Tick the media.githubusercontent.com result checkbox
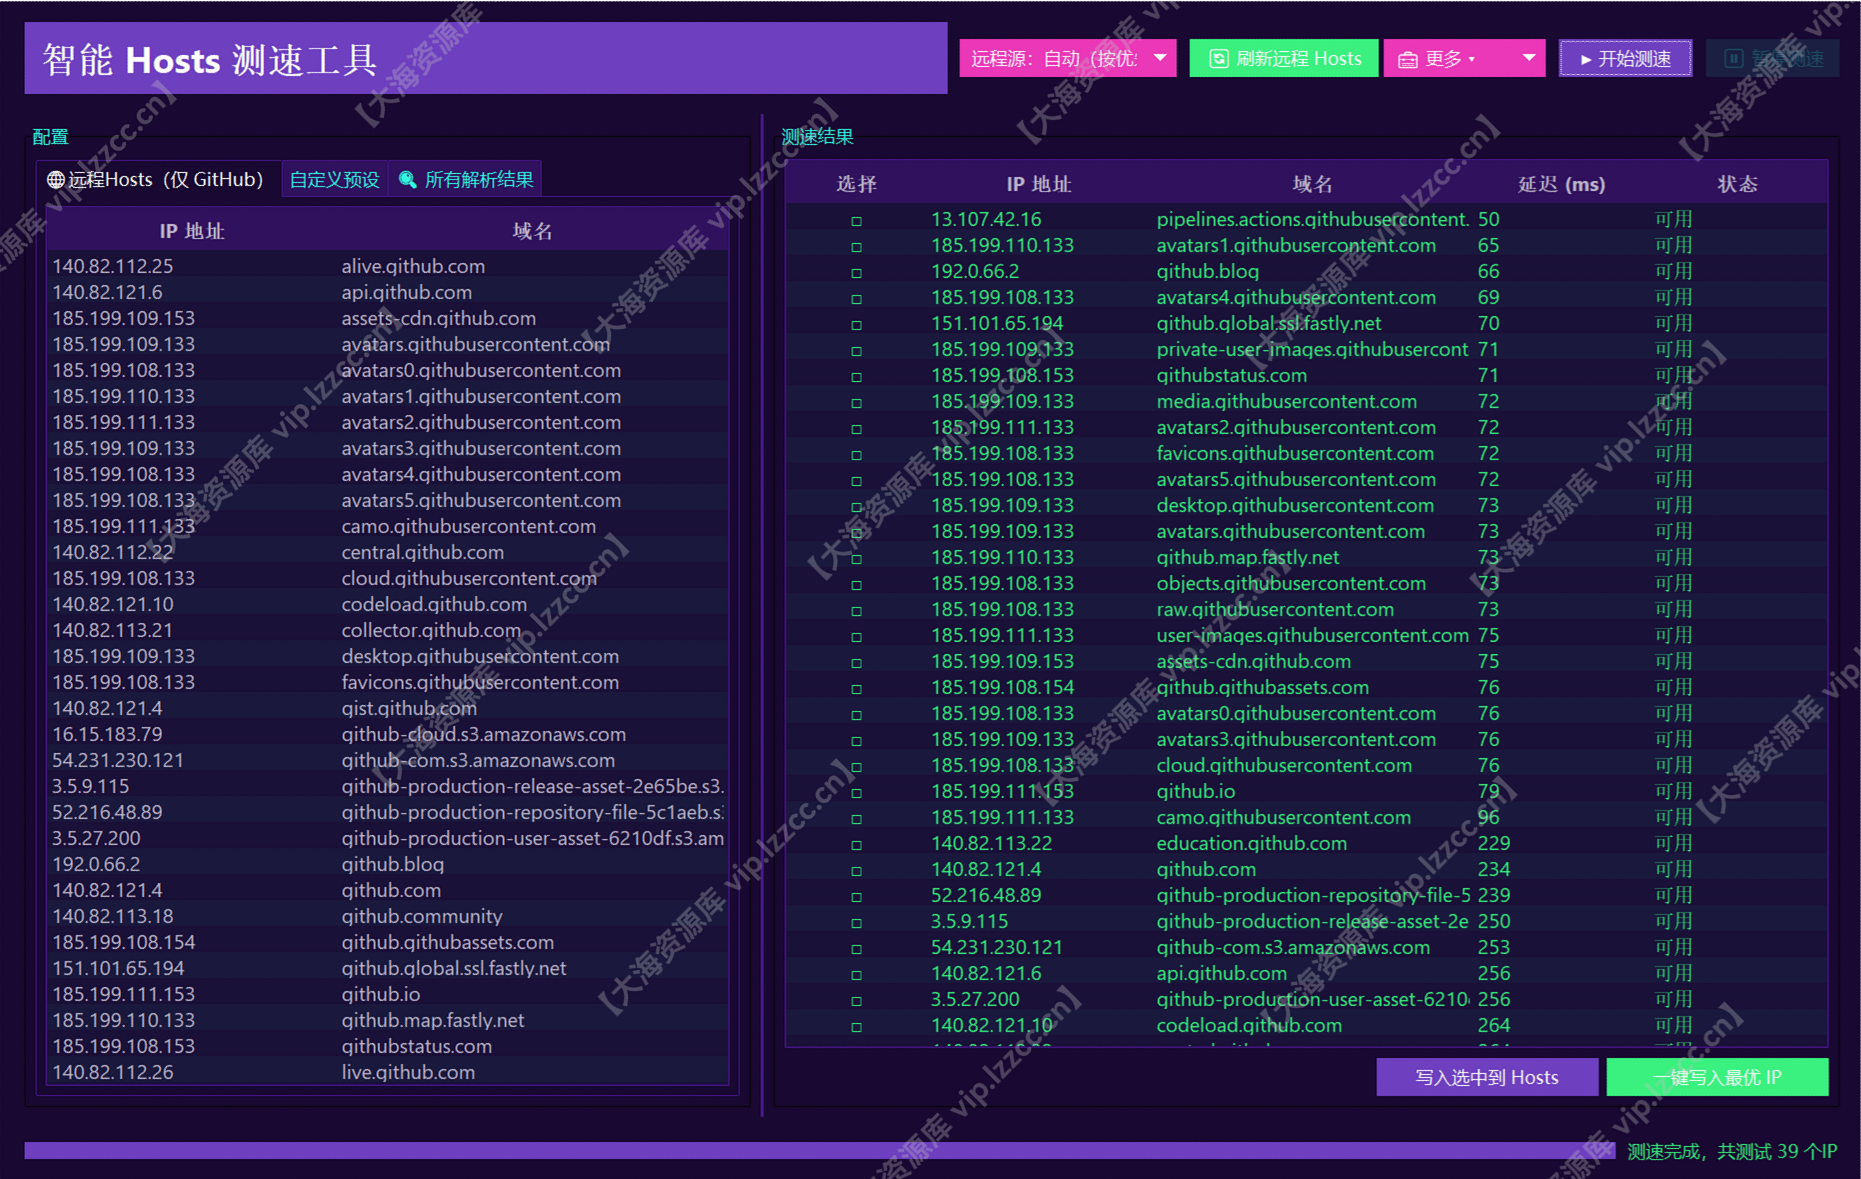Viewport: 1861px width, 1179px height. tap(856, 402)
